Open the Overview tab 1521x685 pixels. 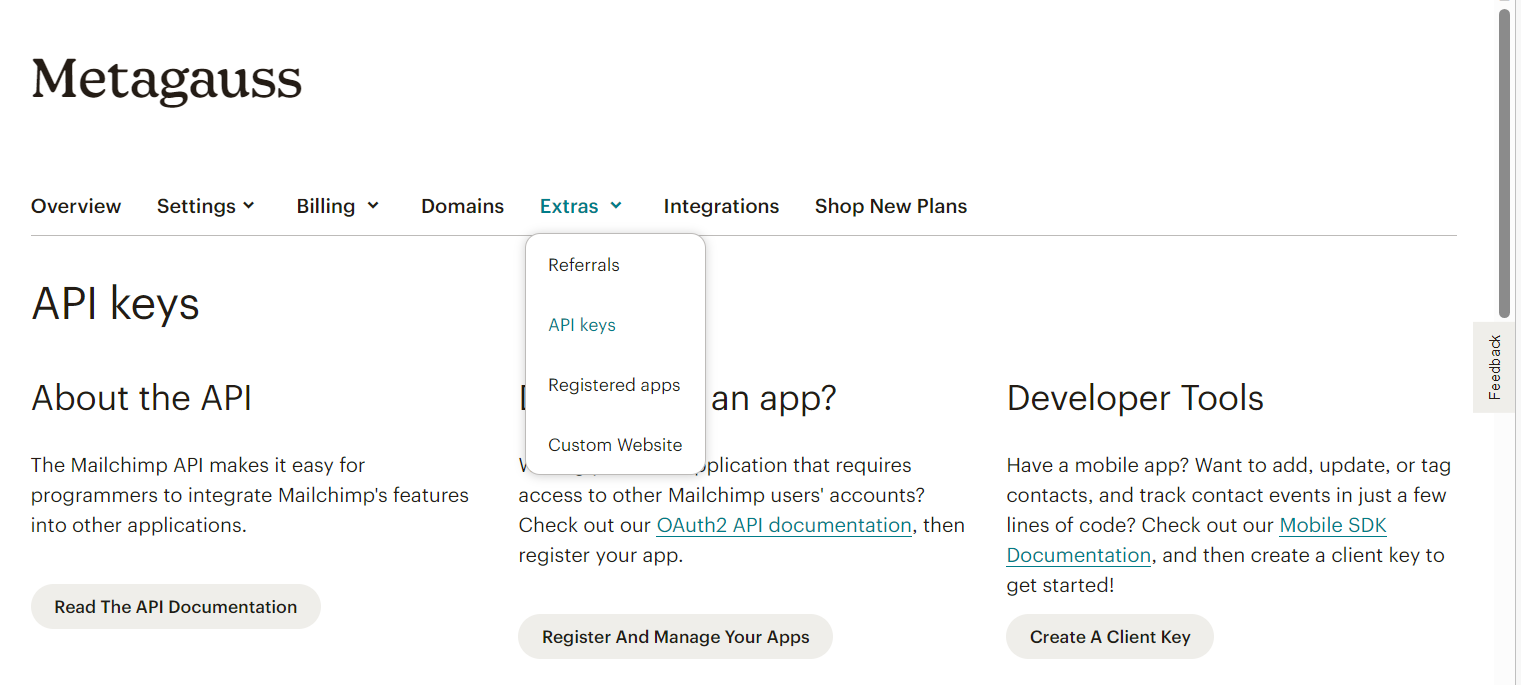point(76,206)
